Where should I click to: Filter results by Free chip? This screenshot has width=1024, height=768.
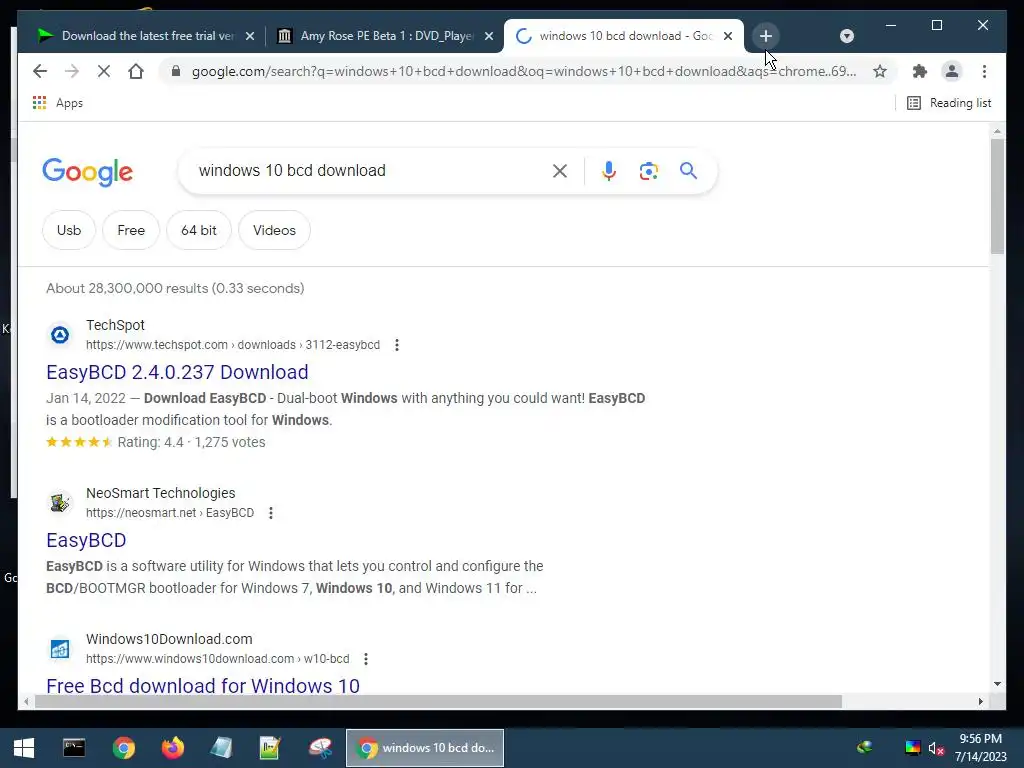click(x=131, y=230)
